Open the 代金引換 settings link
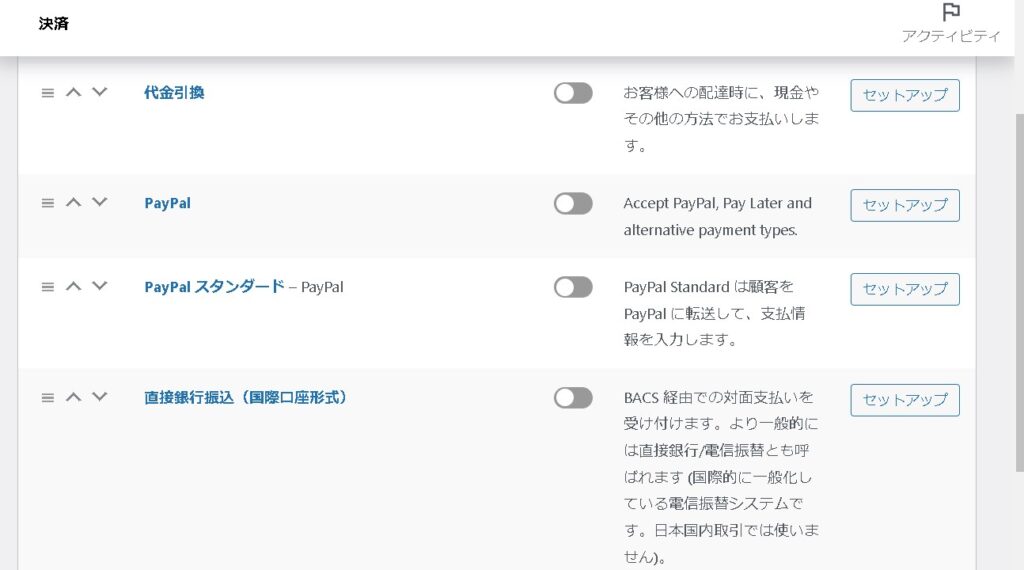The width and height of the screenshot is (1024, 570). [x=174, y=92]
